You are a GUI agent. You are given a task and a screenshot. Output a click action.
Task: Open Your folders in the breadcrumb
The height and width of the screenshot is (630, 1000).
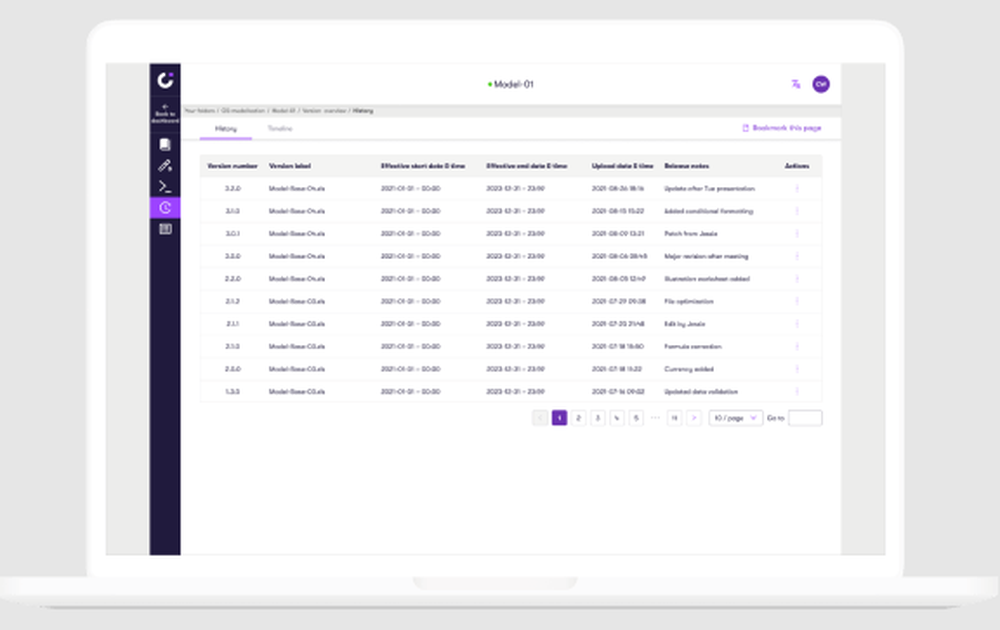(200, 111)
